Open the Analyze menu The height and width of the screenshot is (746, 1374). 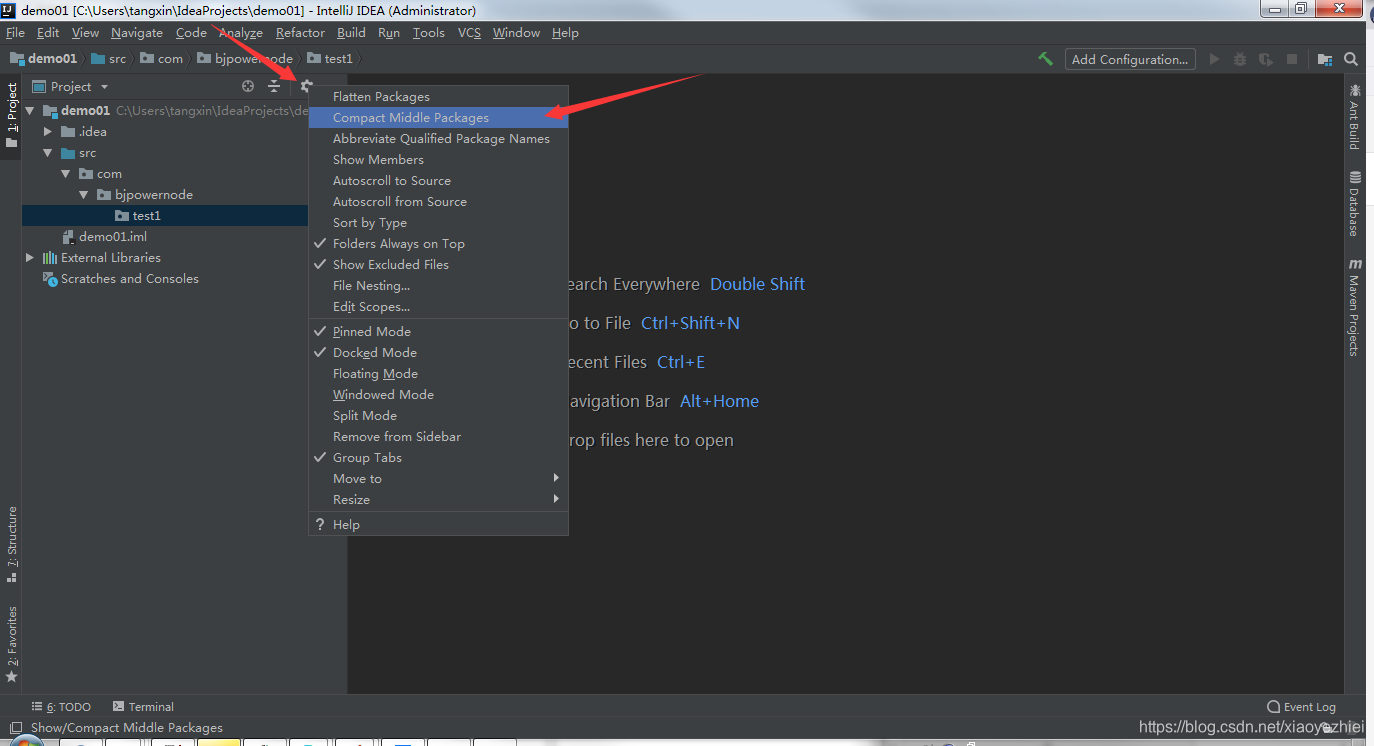click(x=241, y=33)
